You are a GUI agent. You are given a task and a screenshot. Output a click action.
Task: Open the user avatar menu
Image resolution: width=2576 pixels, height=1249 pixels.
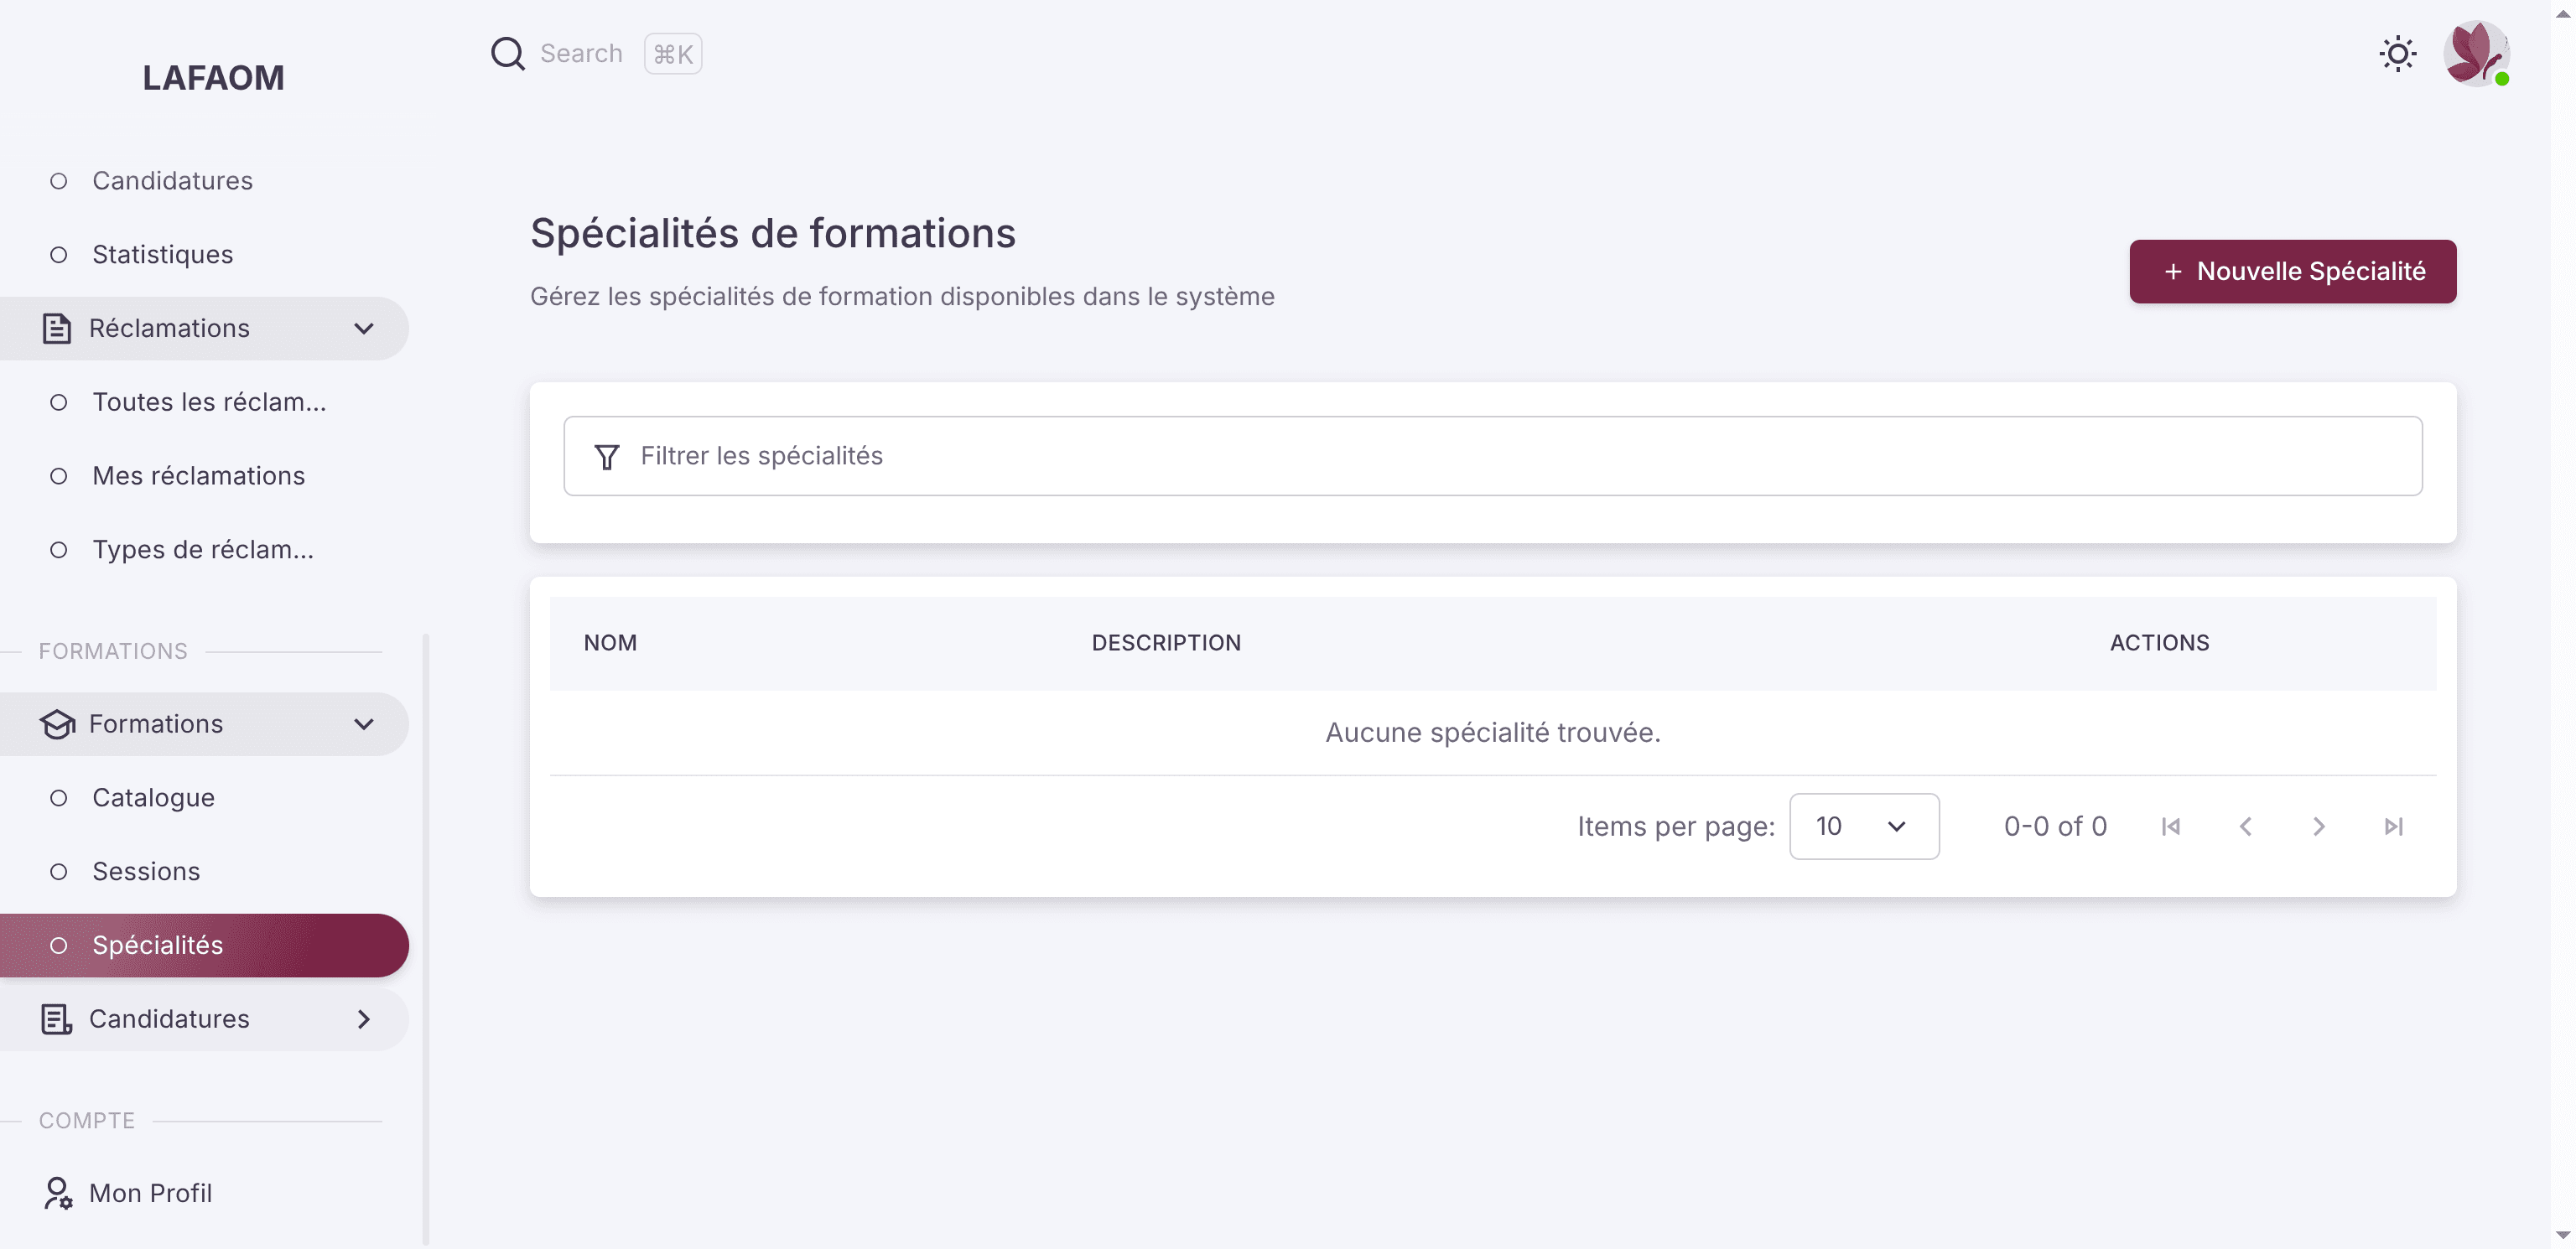click(x=2476, y=53)
